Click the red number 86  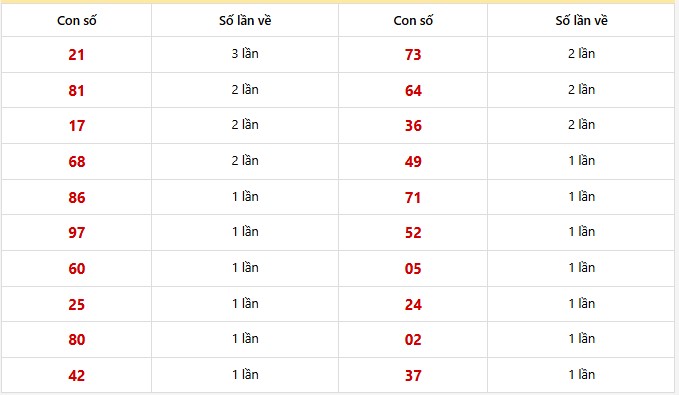(77, 198)
